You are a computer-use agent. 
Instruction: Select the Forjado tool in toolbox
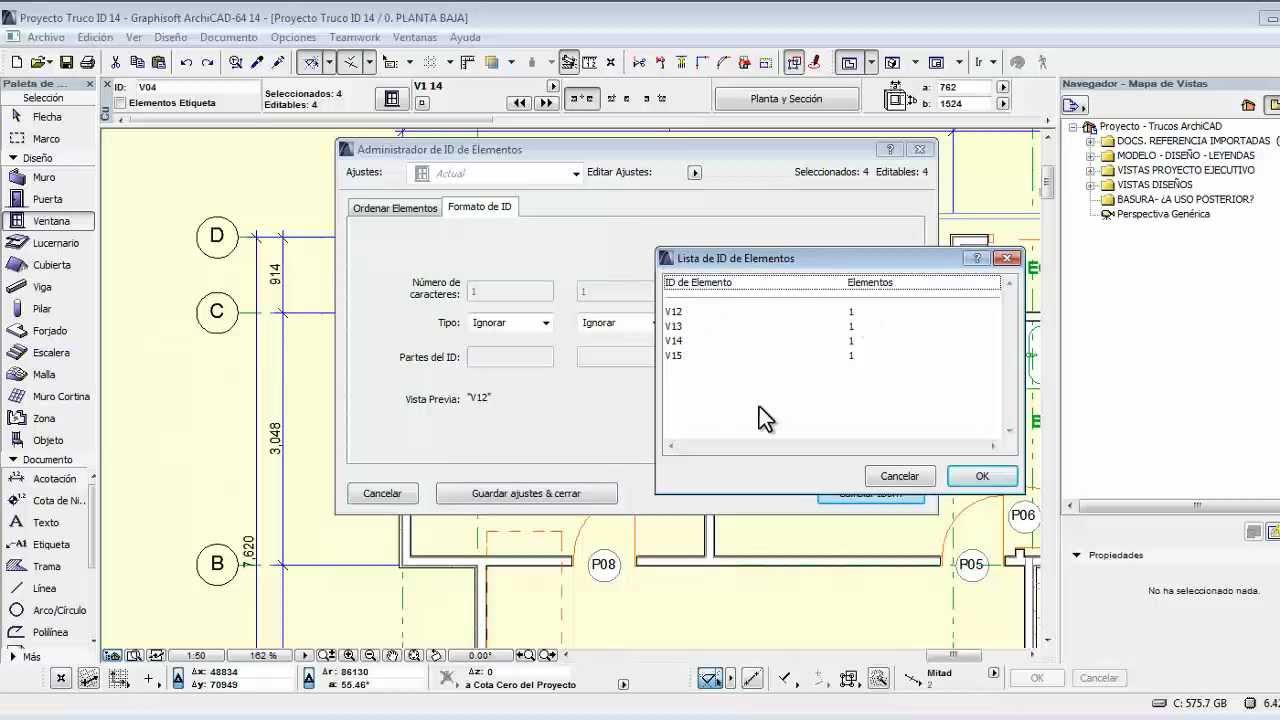click(x=49, y=331)
